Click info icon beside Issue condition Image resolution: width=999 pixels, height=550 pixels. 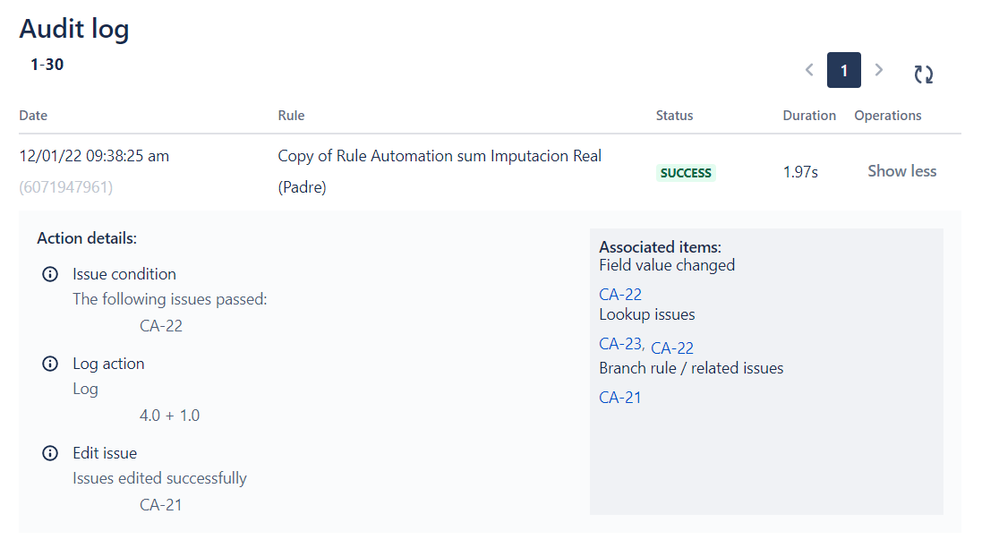(x=50, y=274)
